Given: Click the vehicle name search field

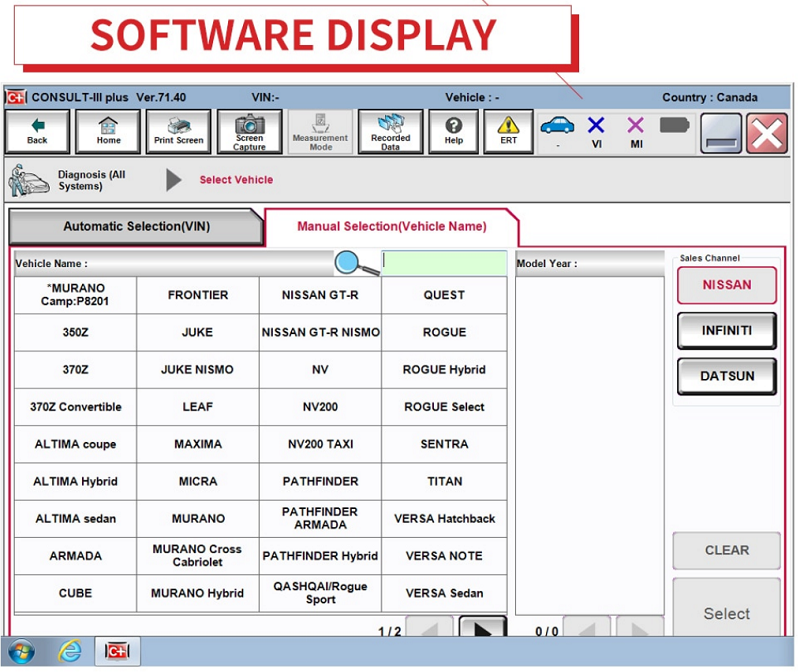Looking at the screenshot, I should point(444,263).
